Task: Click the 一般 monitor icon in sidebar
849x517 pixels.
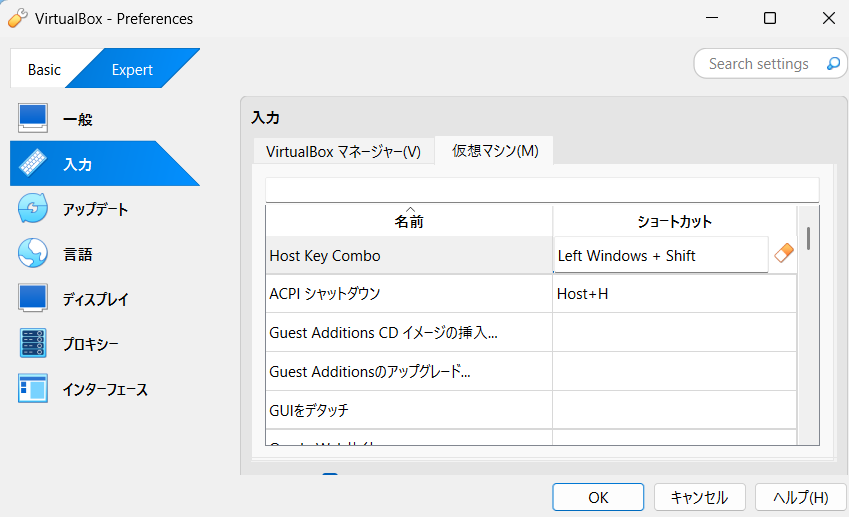Action: [32, 118]
